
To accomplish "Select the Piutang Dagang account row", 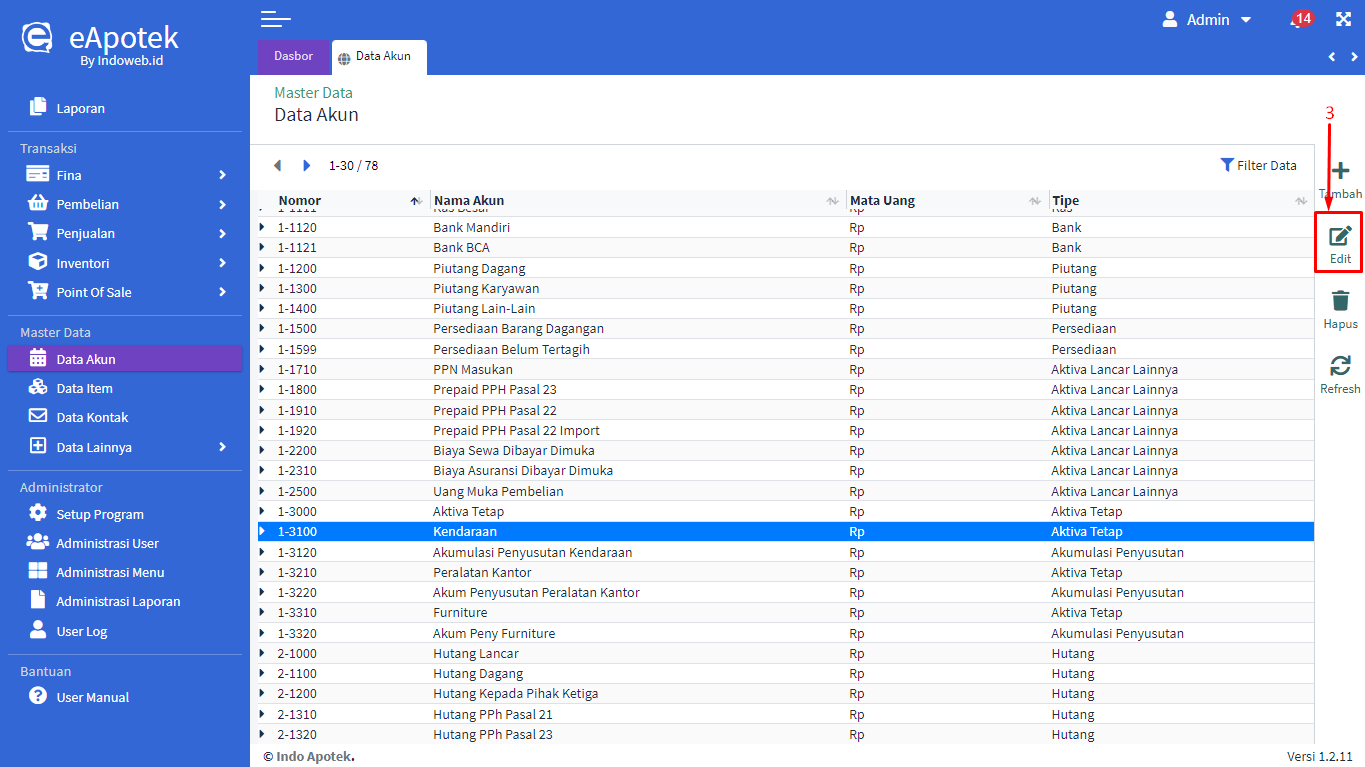I will pyautogui.click(x=479, y=268).
